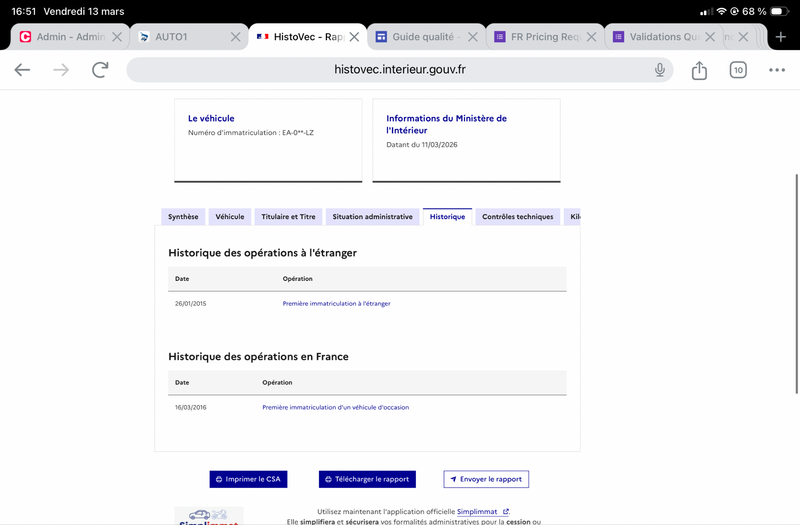Download report with Télécharger le rapport
The height and width of the screenshot is (525, 800).
coord(366,479)
